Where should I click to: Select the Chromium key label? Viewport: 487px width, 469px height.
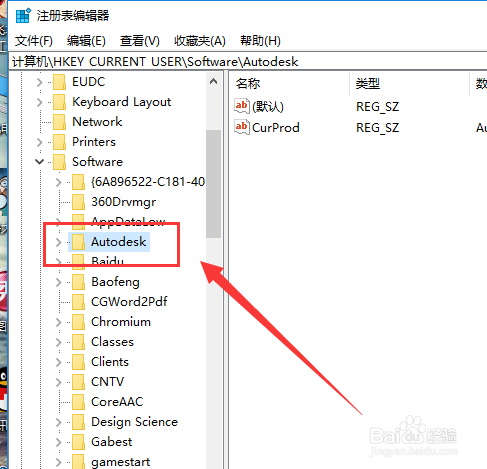click(x=121, y=322)
